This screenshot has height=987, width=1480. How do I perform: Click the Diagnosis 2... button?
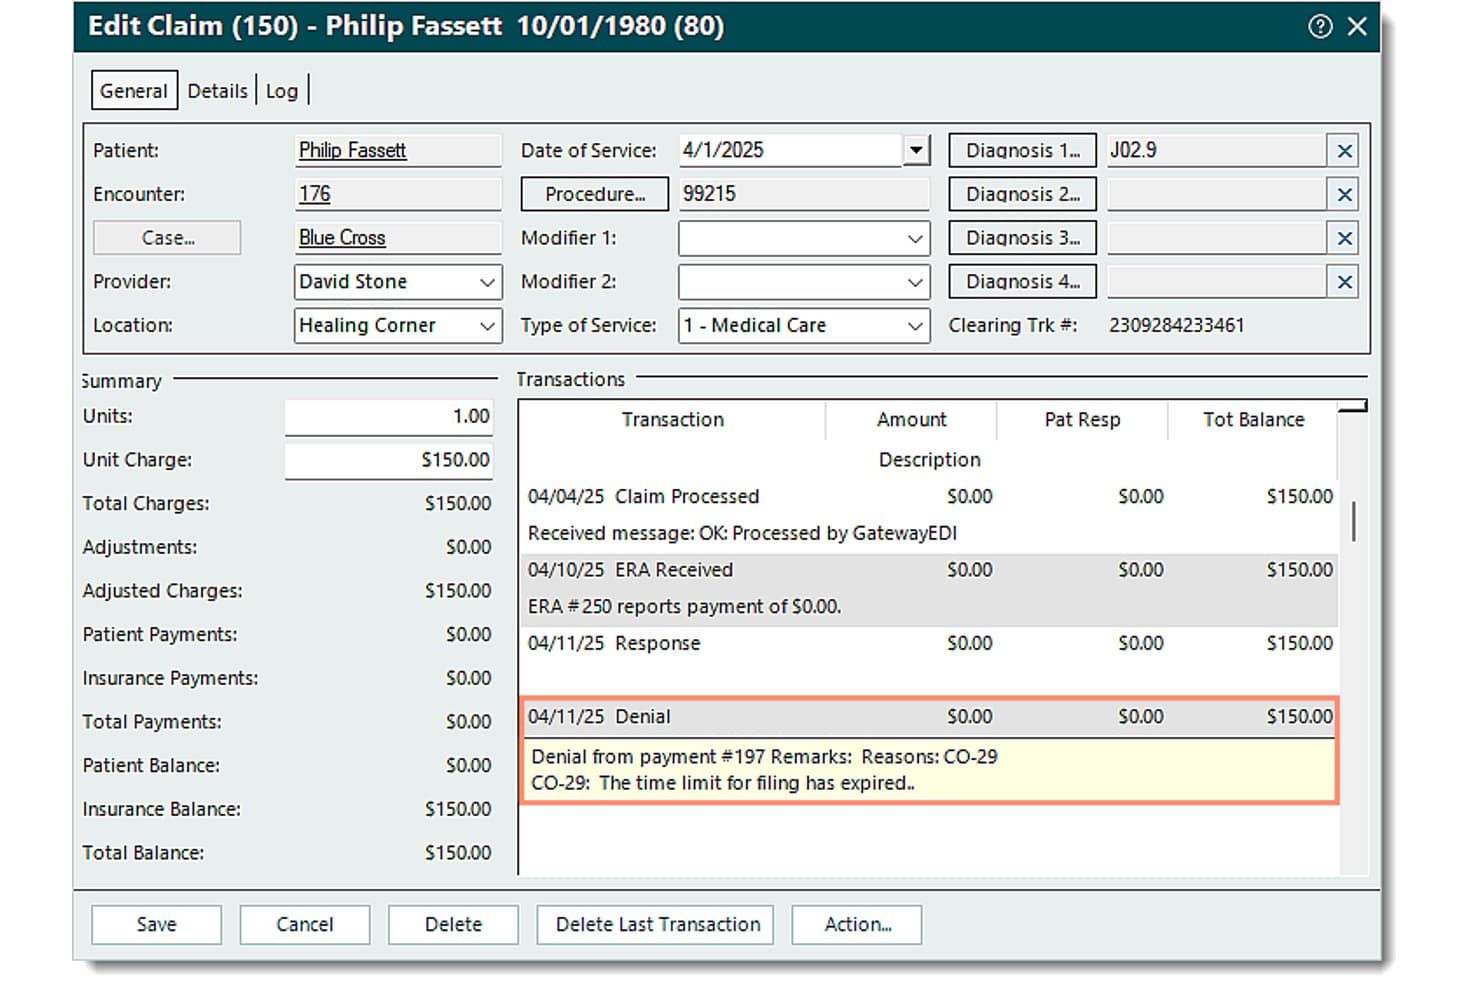(x=1022, y=194)
